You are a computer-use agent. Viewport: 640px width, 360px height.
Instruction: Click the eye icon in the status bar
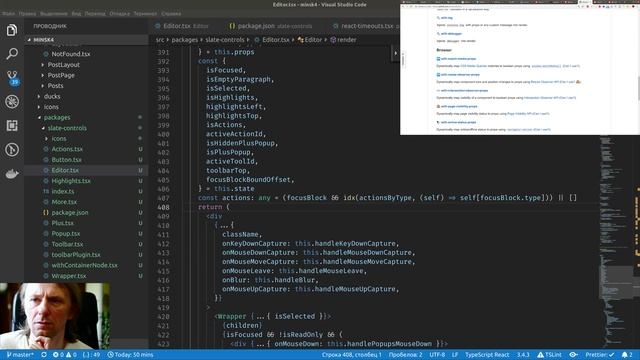pyautogui.click(x=573, y=355)
